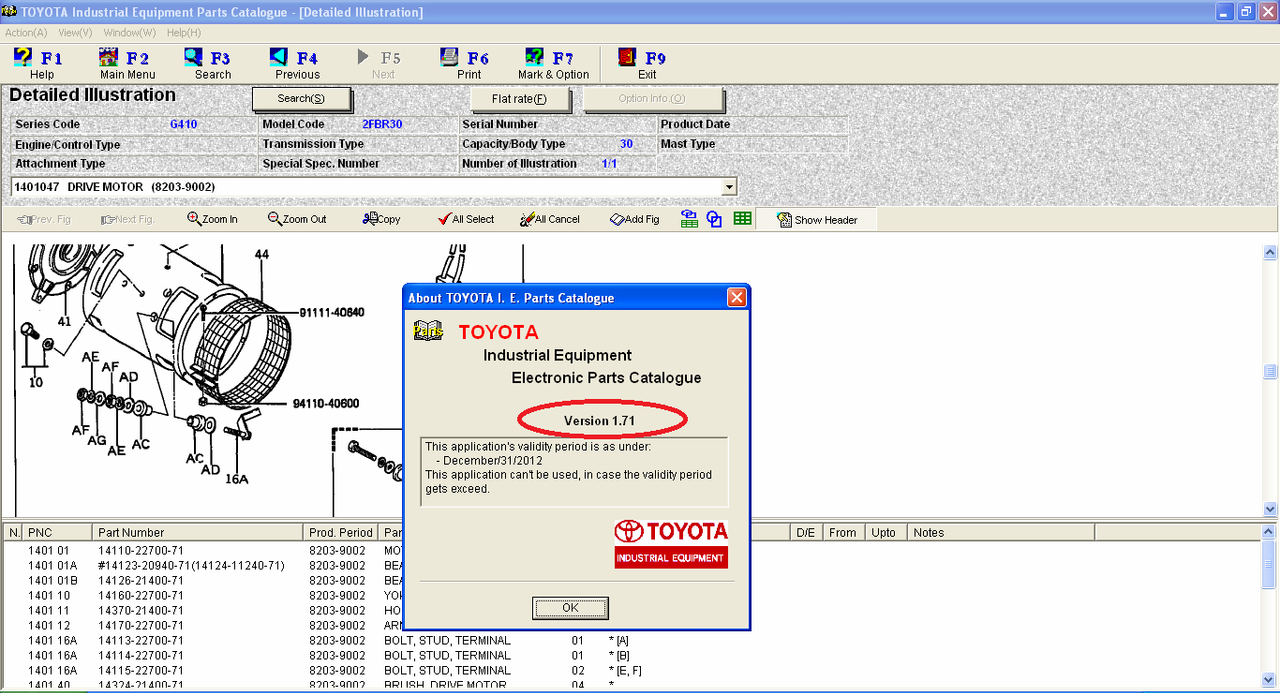Click the Series Code G410 value

click(183, 124)
